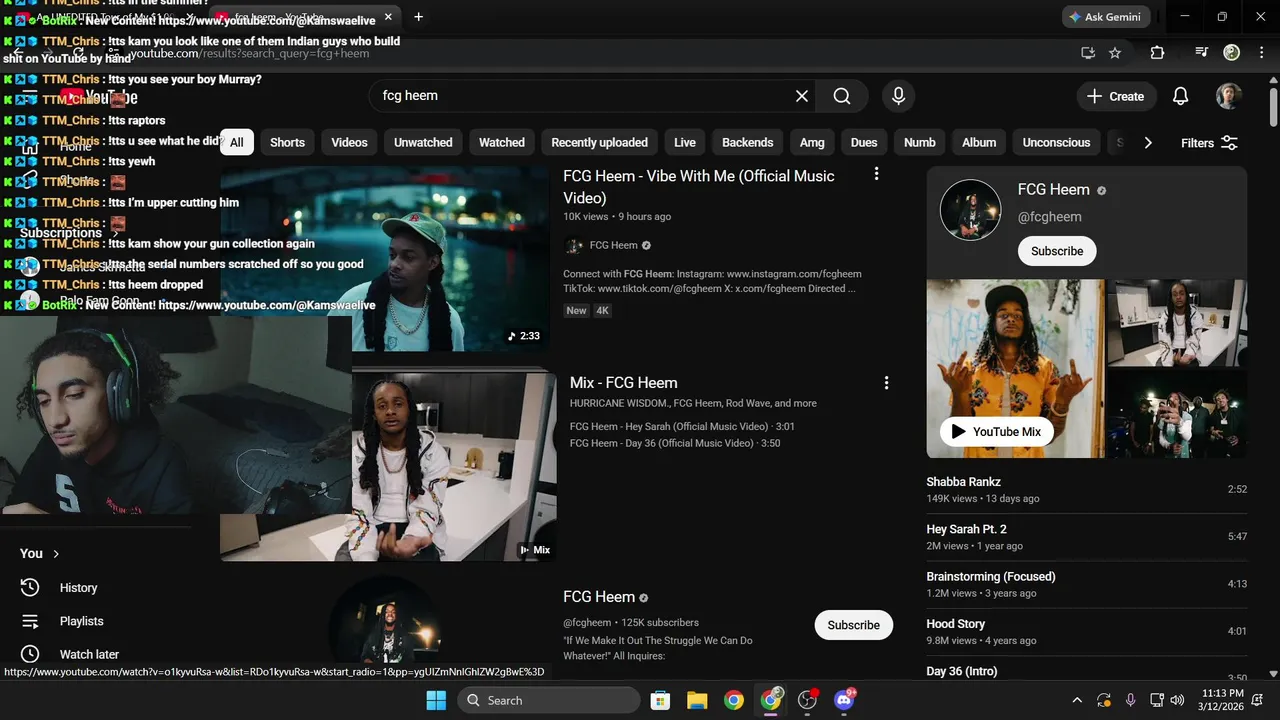Screen dimensions: 1280x720
Task: Click '10K views • 9 hours ago' text
Action: coord(617,217)
